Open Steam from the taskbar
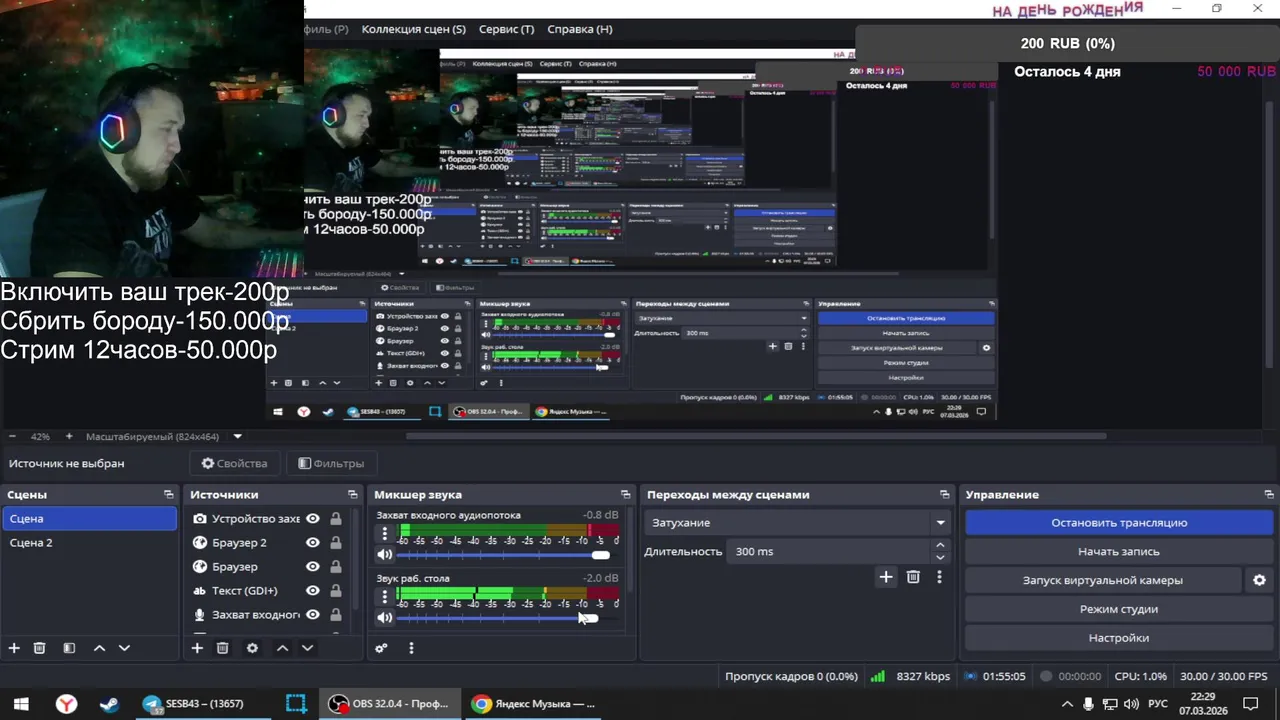 (109, 704)
